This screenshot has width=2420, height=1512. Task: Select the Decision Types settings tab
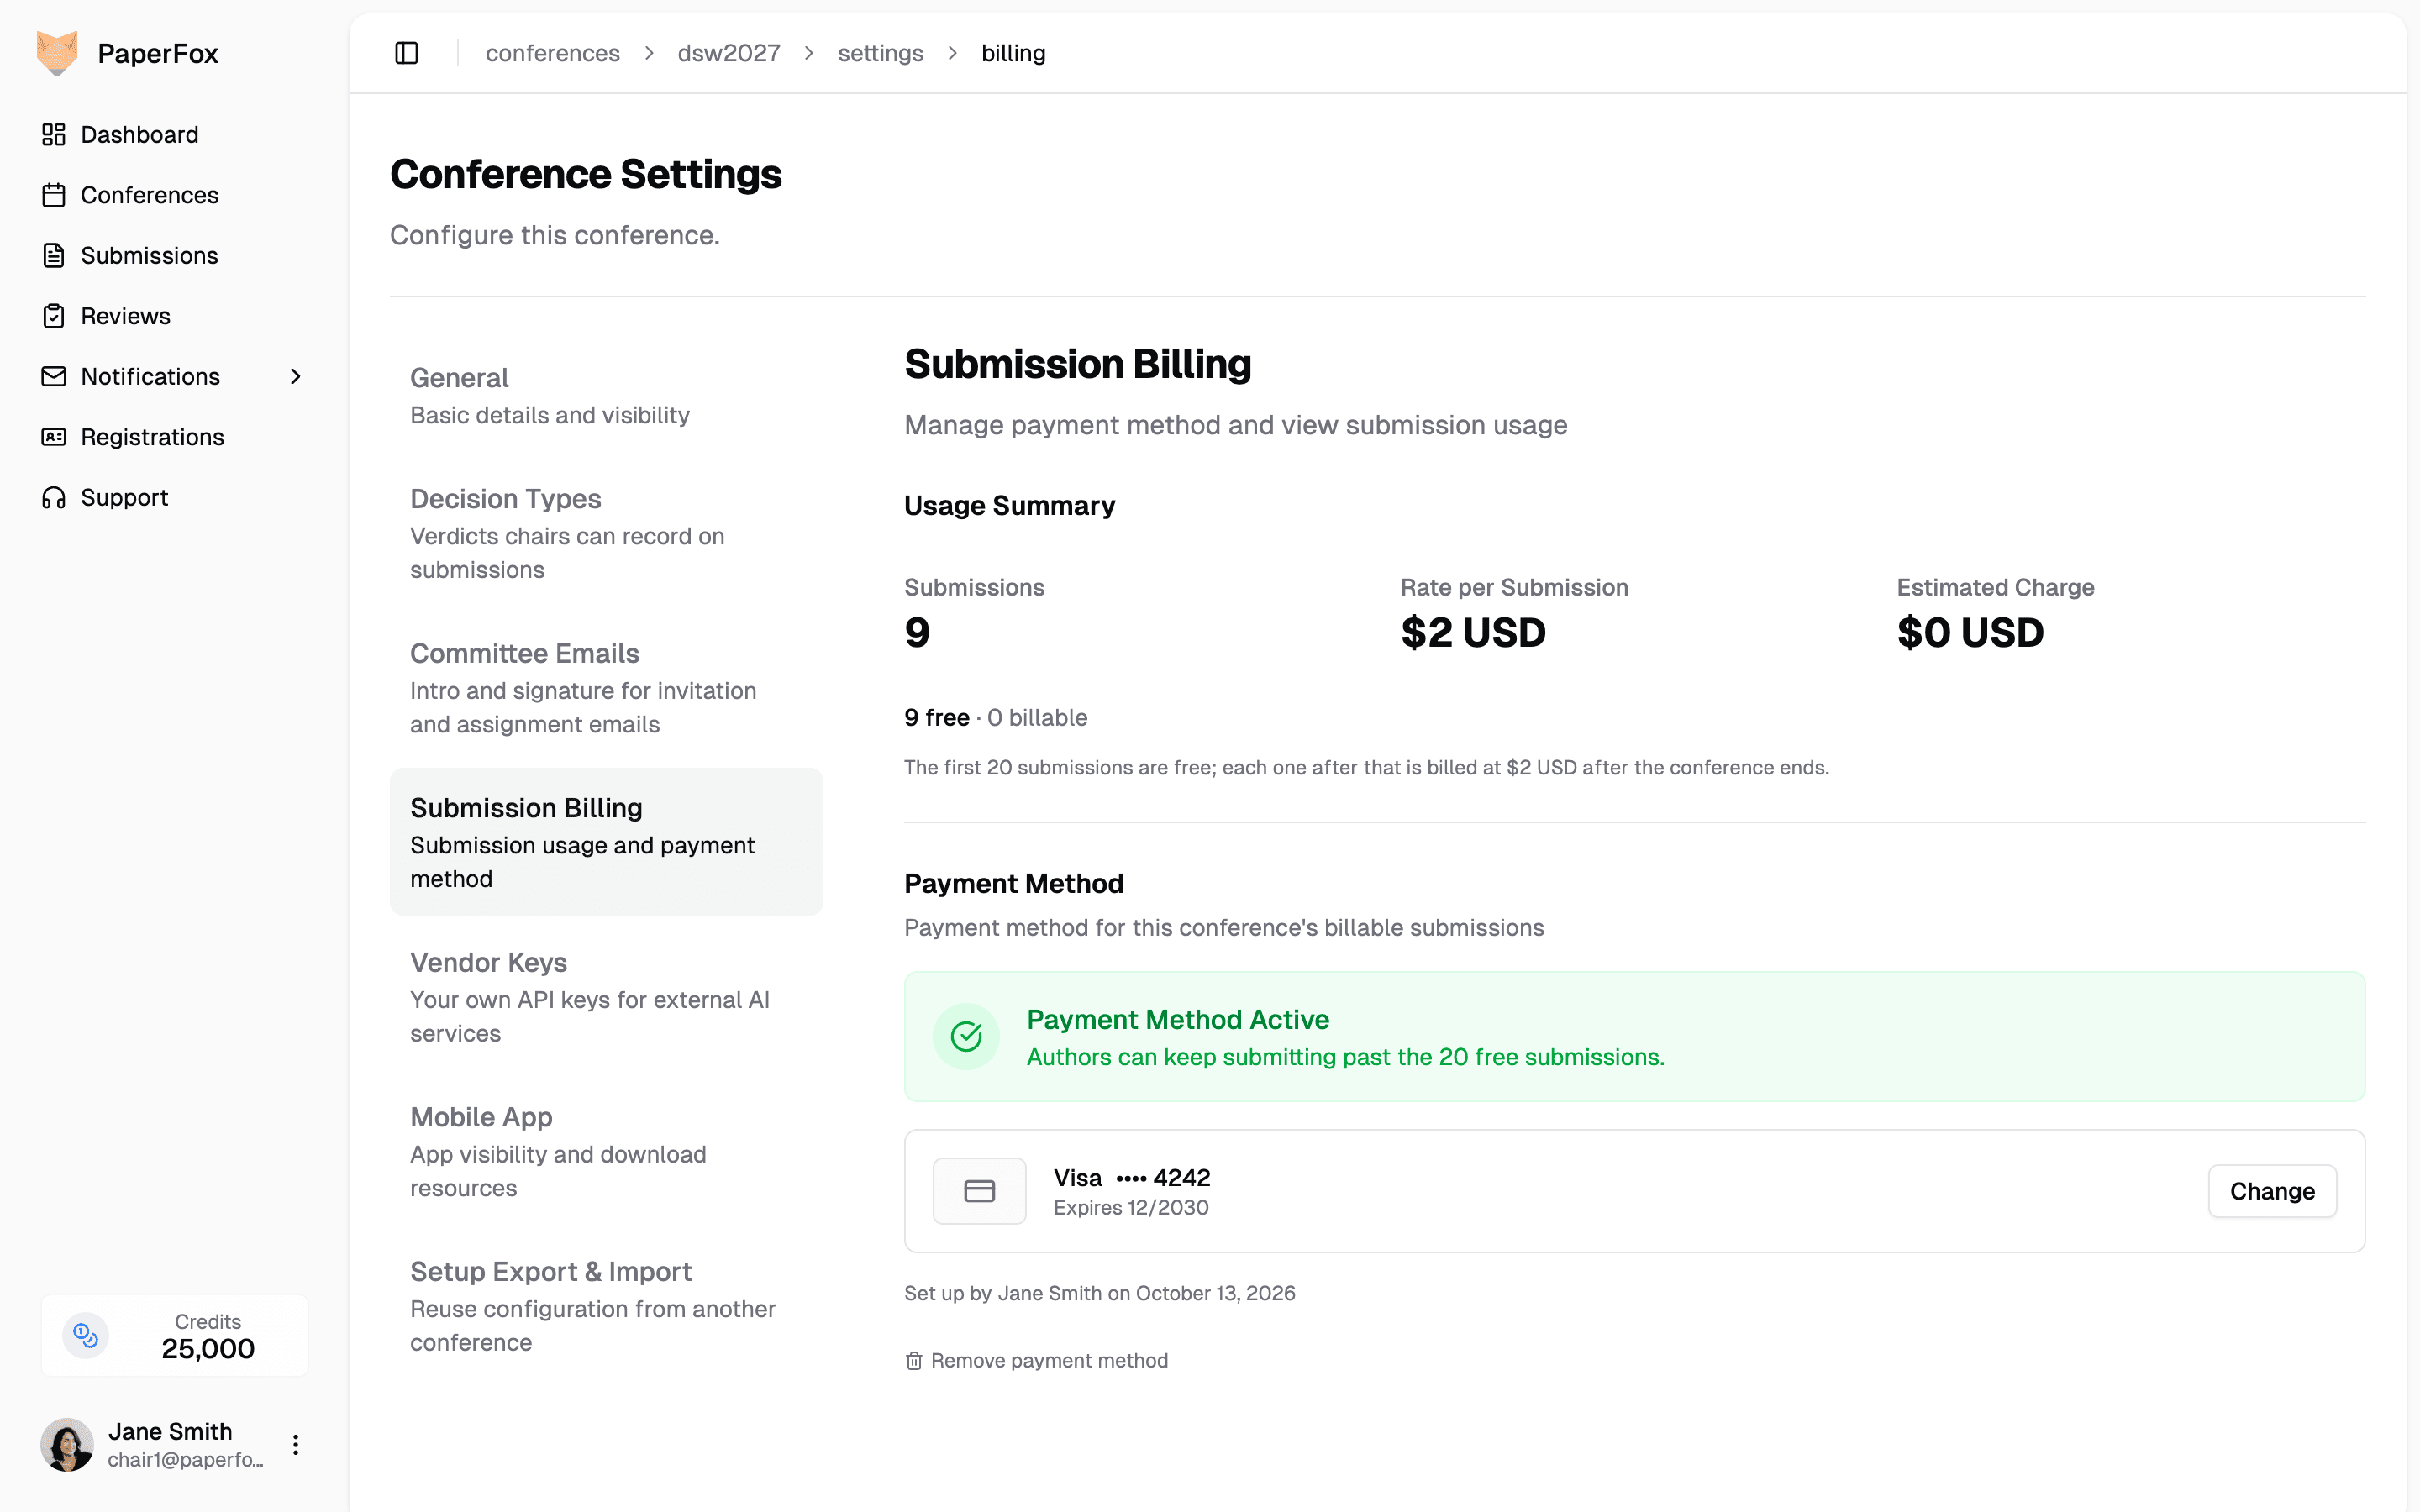point(606,533)
